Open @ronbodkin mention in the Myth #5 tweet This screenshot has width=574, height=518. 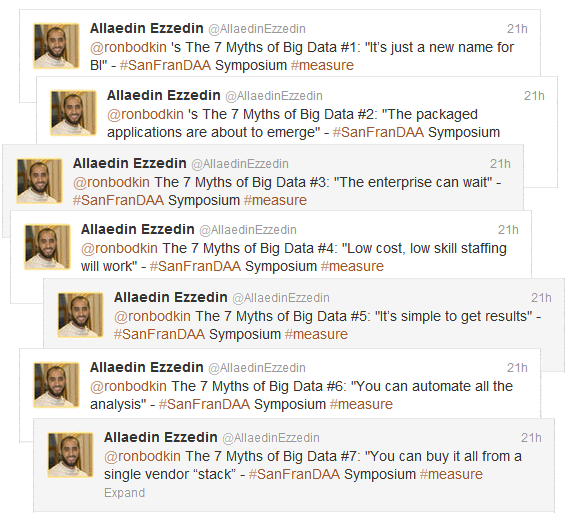152,316
